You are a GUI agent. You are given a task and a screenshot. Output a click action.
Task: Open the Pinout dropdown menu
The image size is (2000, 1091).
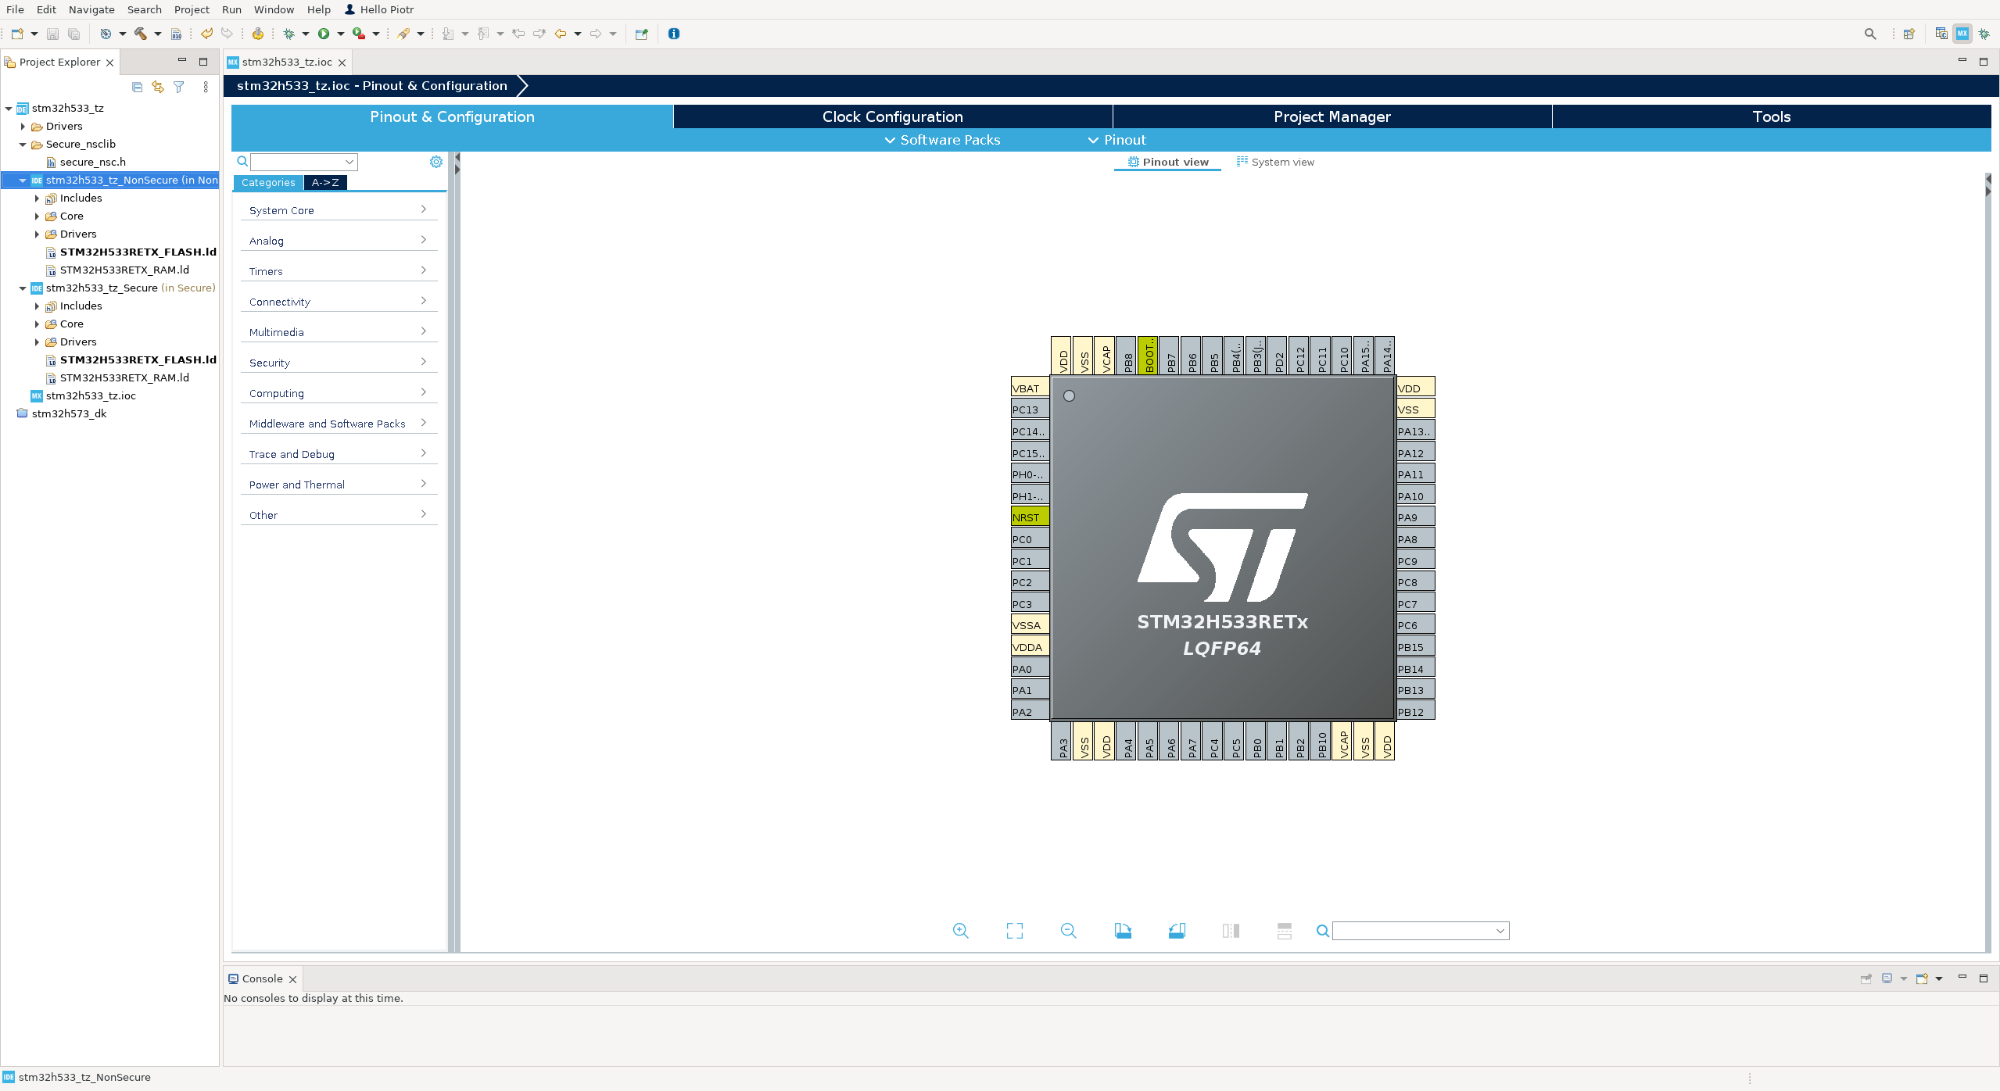pyautogui.click(x=1116, y=140)
